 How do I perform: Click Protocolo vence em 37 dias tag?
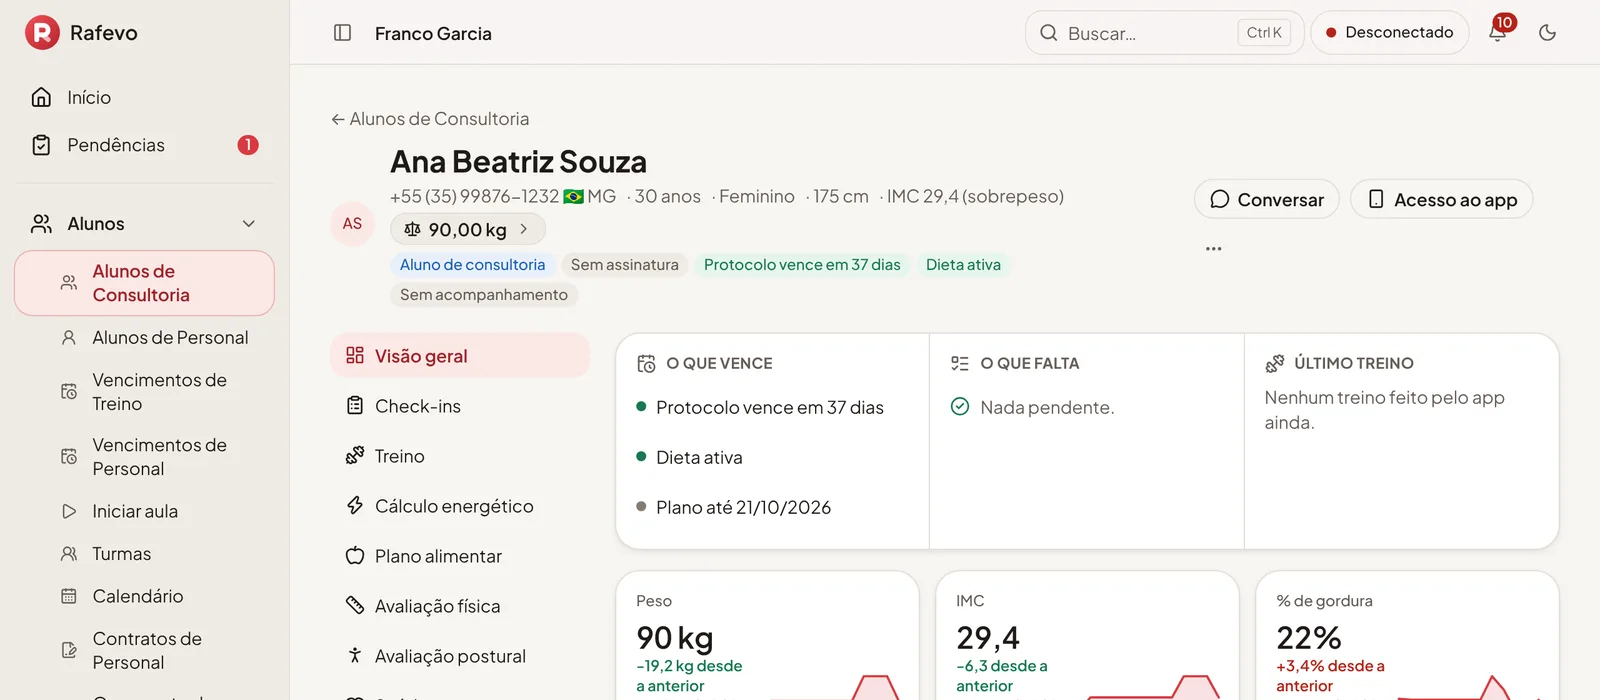[802, 265]
